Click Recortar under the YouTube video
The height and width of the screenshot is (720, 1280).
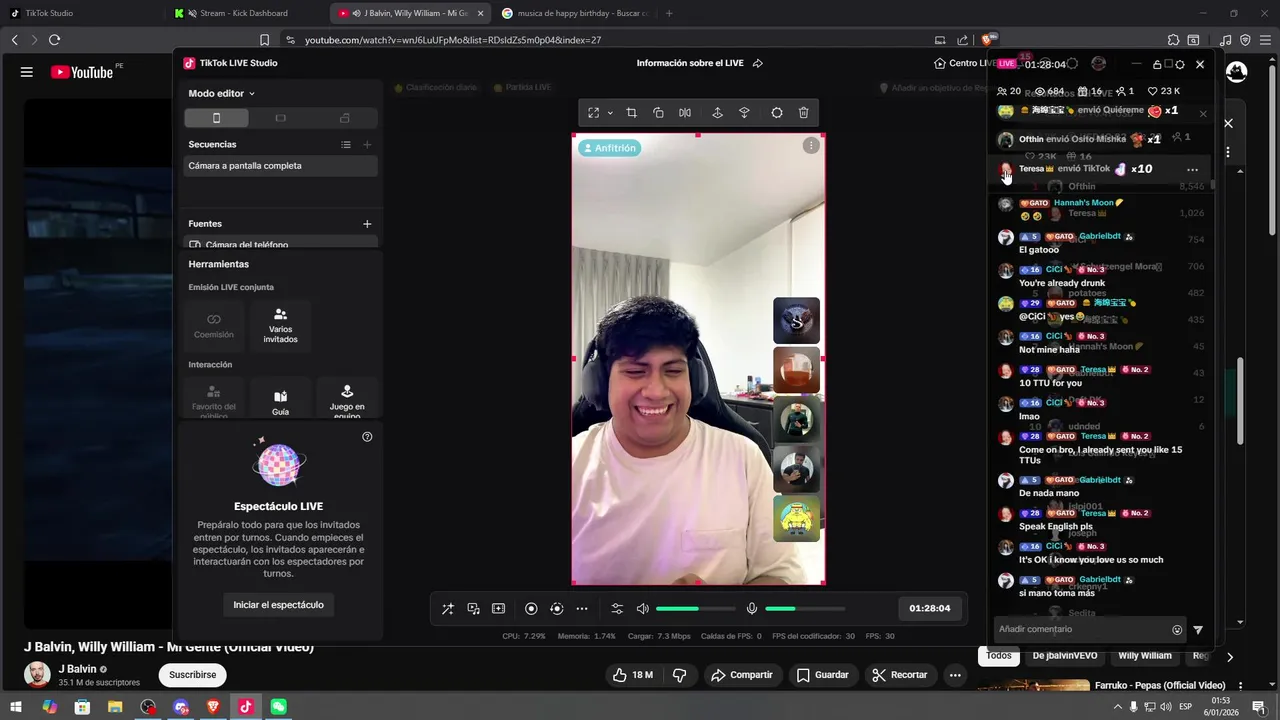tap(900, 675)
